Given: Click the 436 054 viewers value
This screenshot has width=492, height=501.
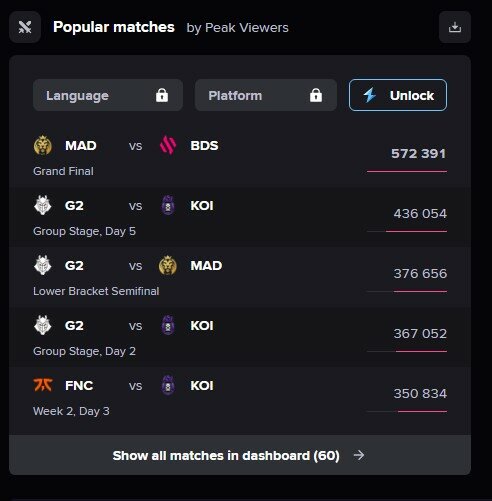Looking at the screenshot, I should coord(420,214).
